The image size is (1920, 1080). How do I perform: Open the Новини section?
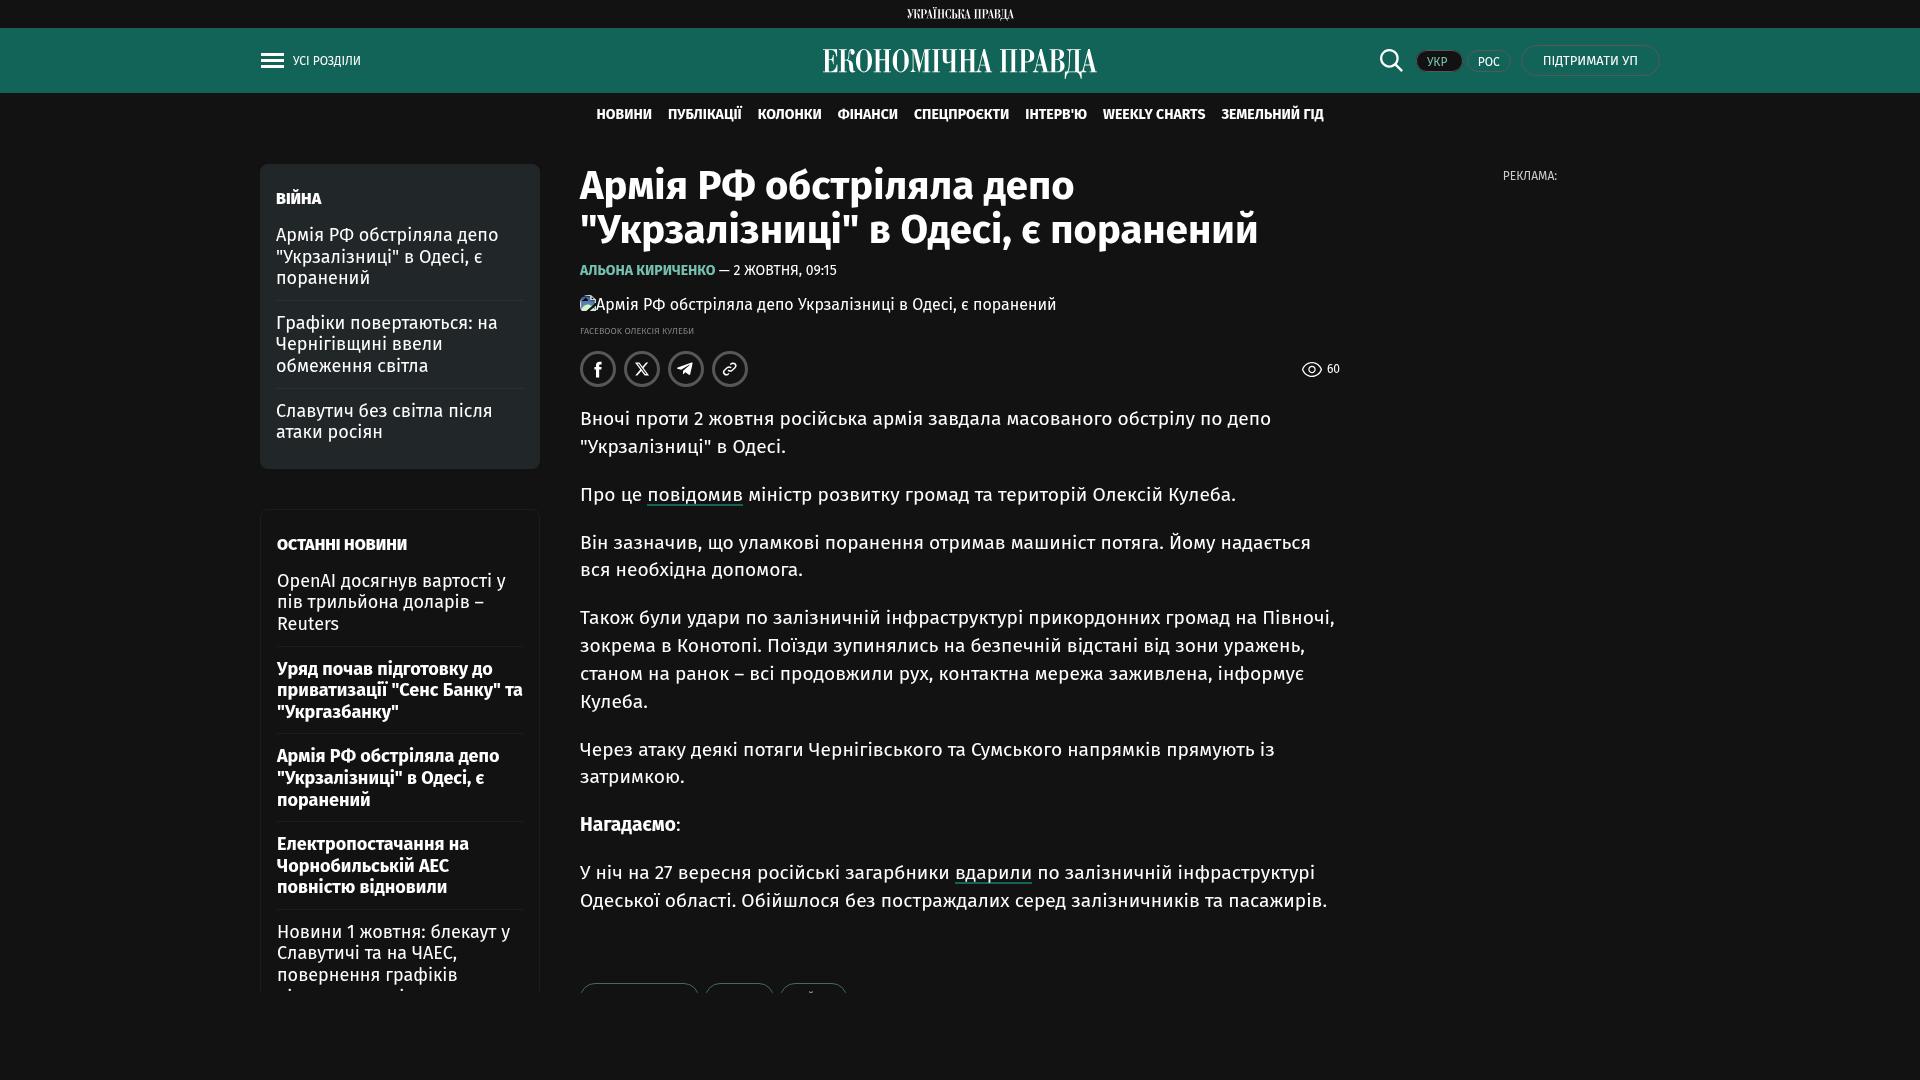[623, 115]
